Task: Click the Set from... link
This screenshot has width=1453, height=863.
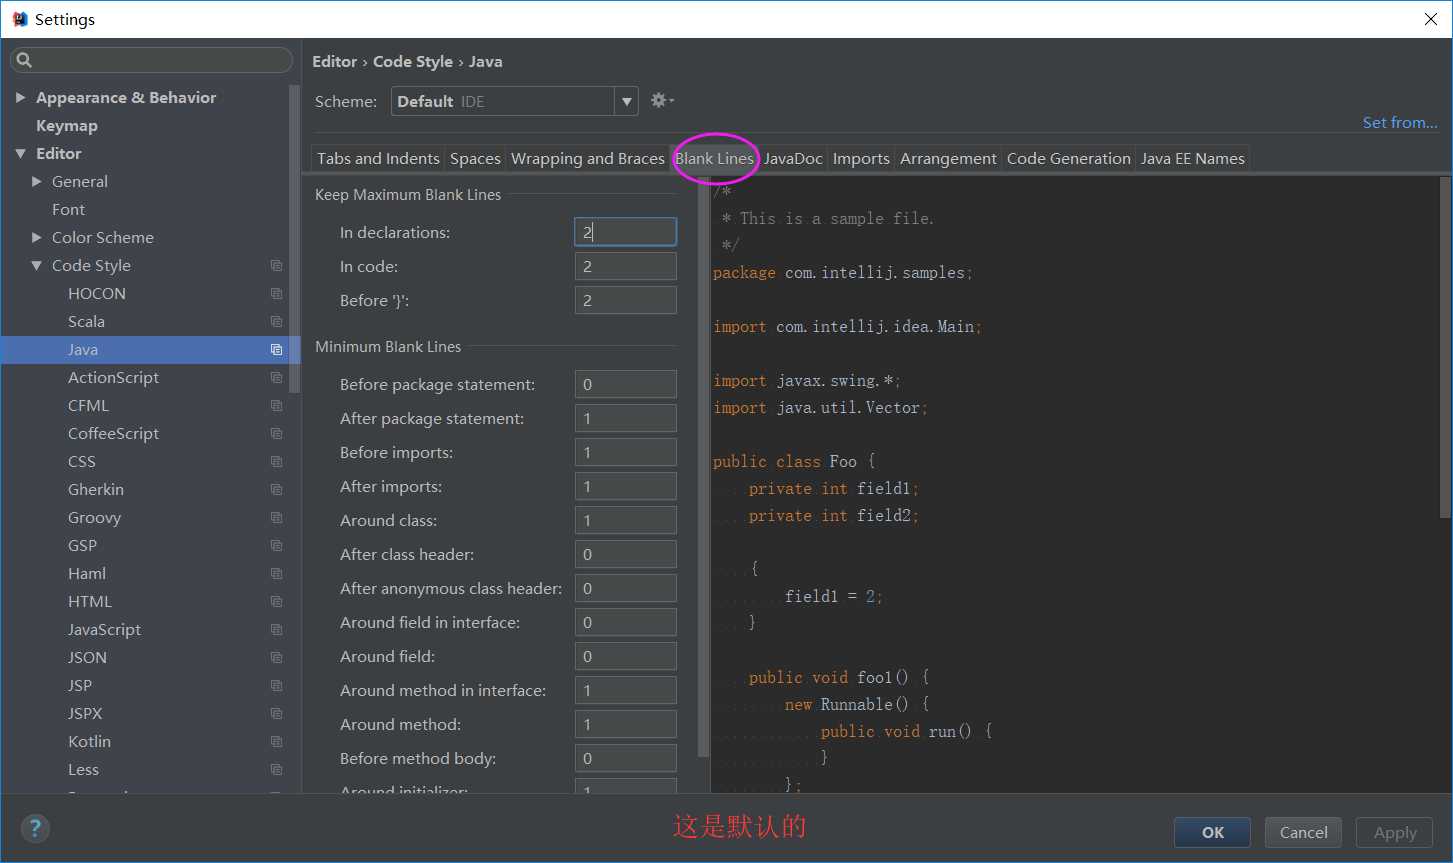Action: tap(1400, 122)
